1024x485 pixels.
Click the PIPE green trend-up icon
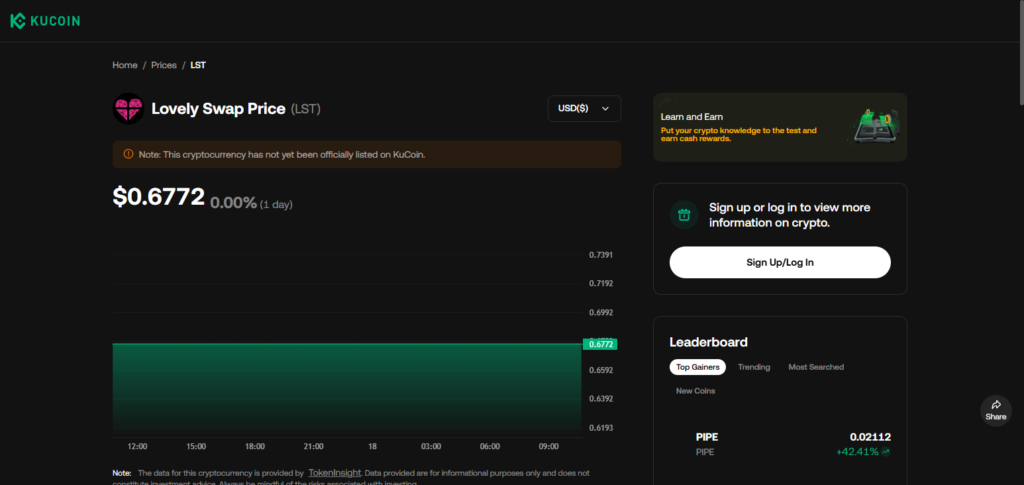886,451
